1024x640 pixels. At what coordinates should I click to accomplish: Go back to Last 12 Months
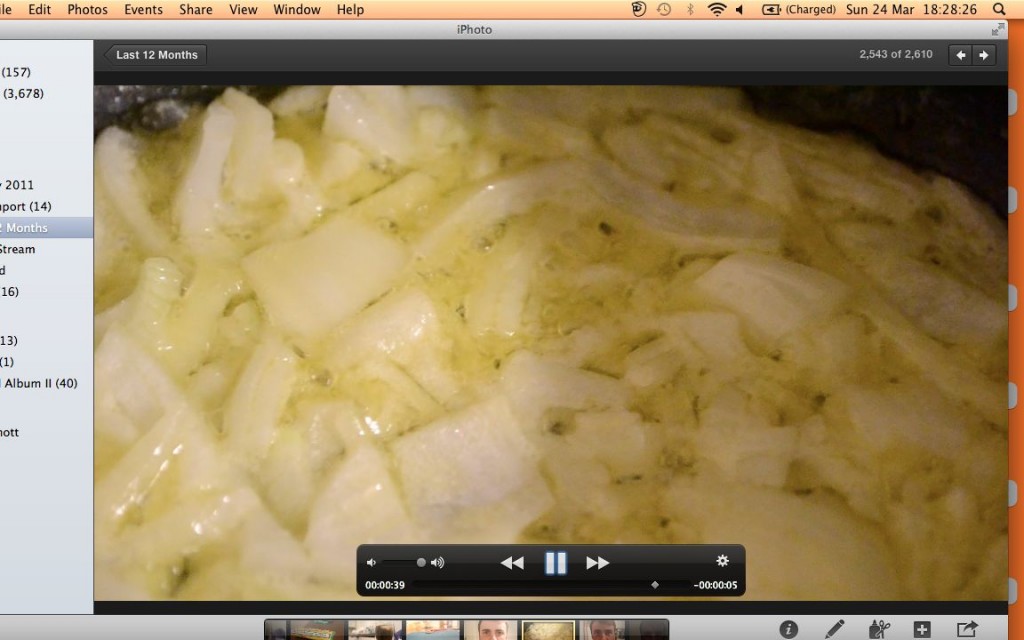click(x=155, y=55)
